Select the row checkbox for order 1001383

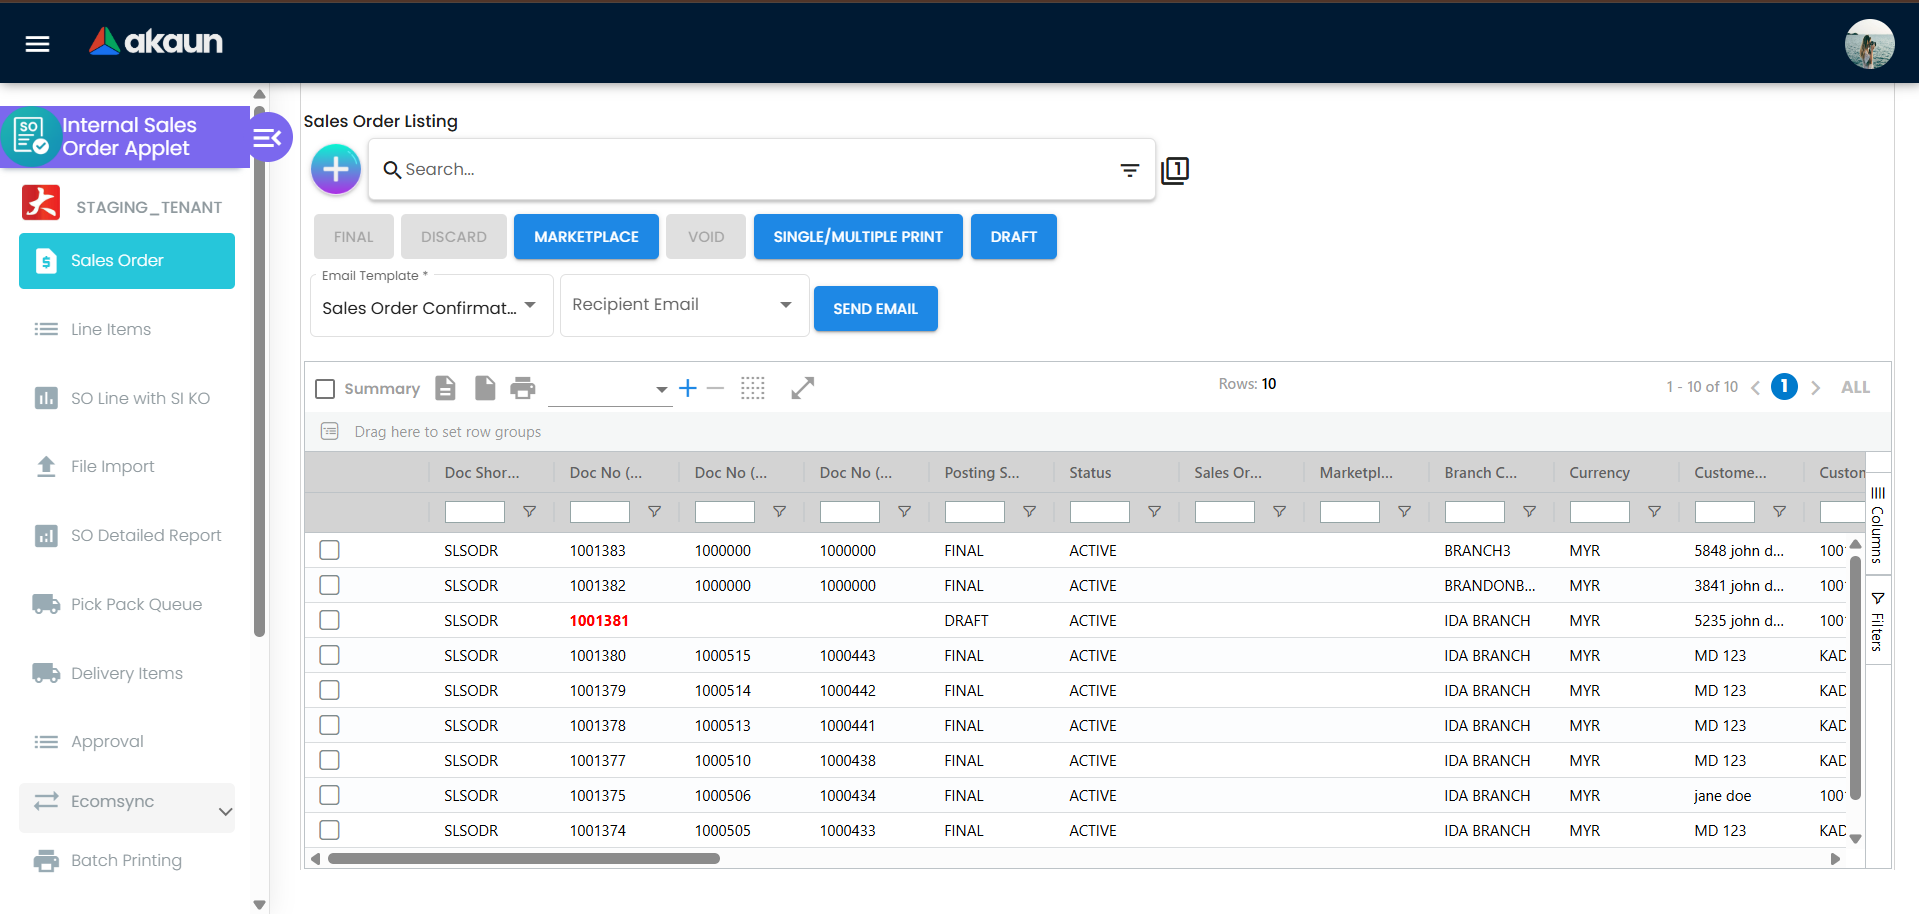[x=330, y=550]
